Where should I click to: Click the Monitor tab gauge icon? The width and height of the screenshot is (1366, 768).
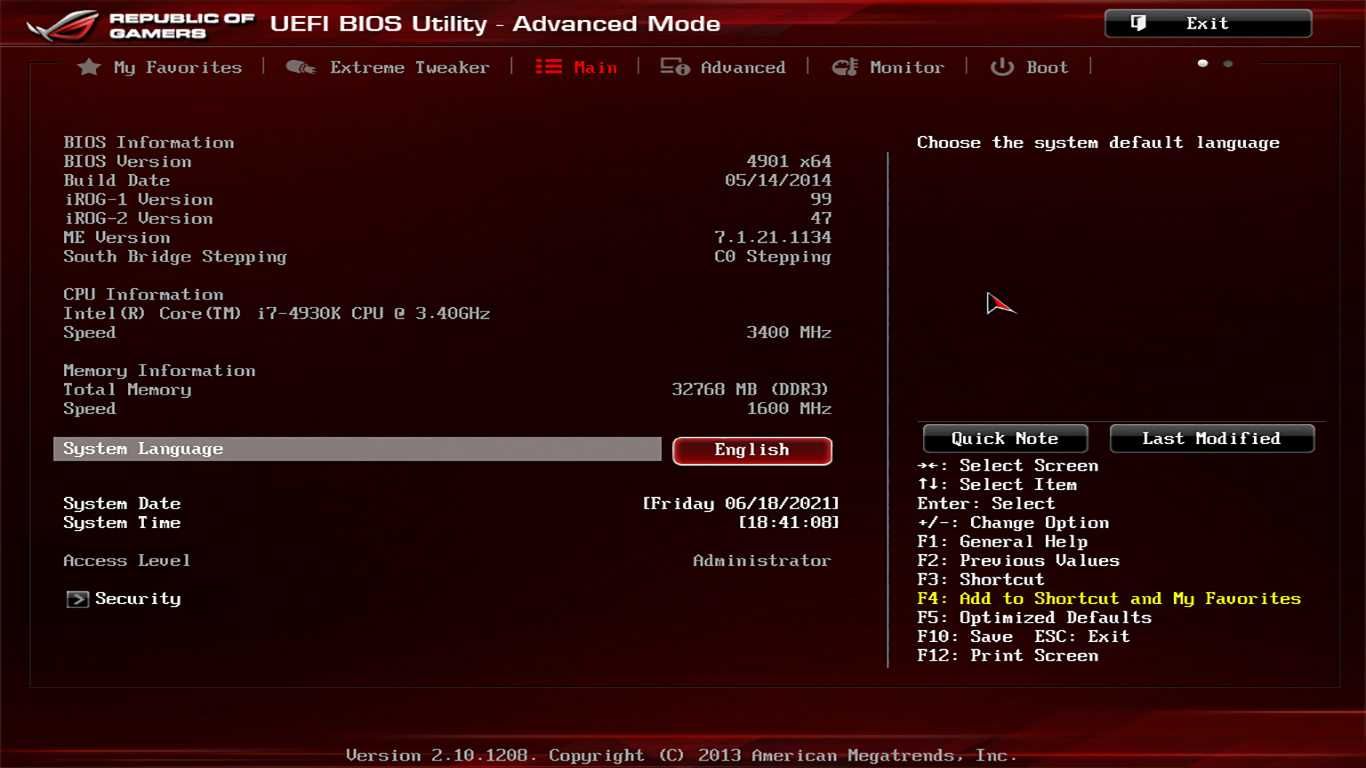pos(845,67)
